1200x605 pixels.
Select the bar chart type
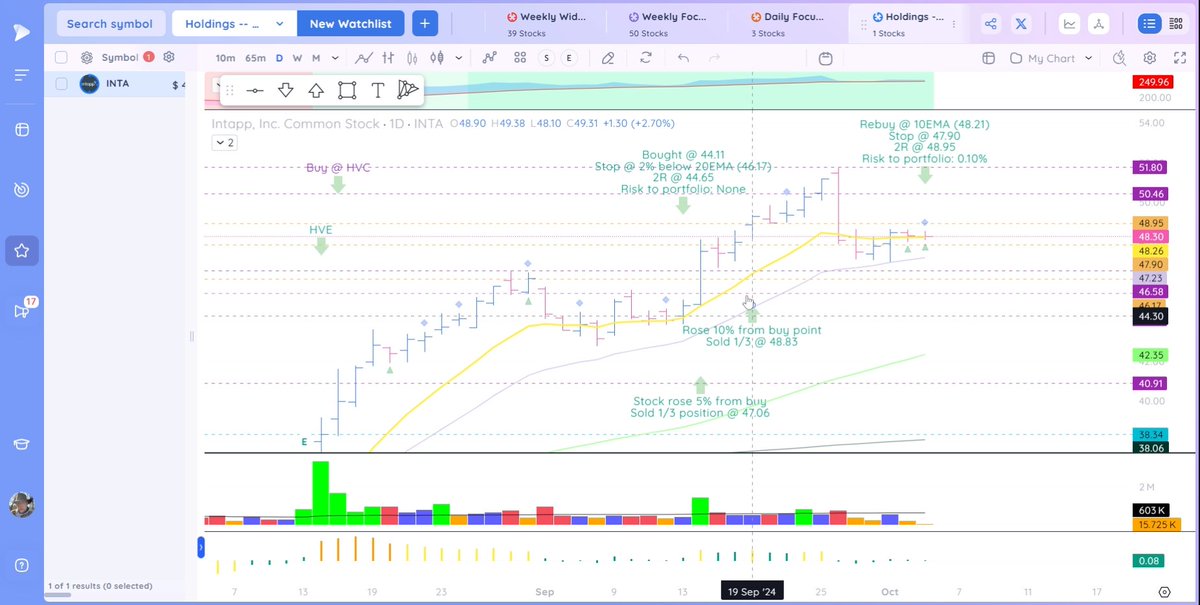tap(389, 58)
